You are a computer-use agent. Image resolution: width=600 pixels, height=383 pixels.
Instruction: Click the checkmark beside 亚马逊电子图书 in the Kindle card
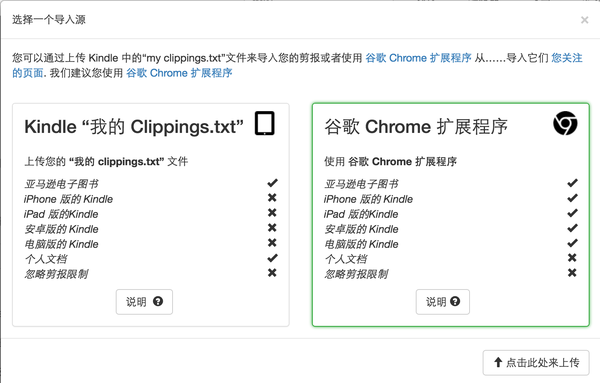[272, 183]
